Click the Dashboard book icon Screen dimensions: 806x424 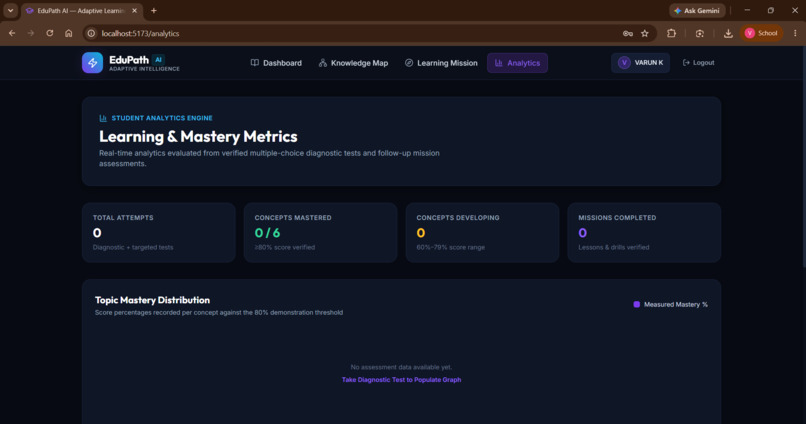(254, 63)
